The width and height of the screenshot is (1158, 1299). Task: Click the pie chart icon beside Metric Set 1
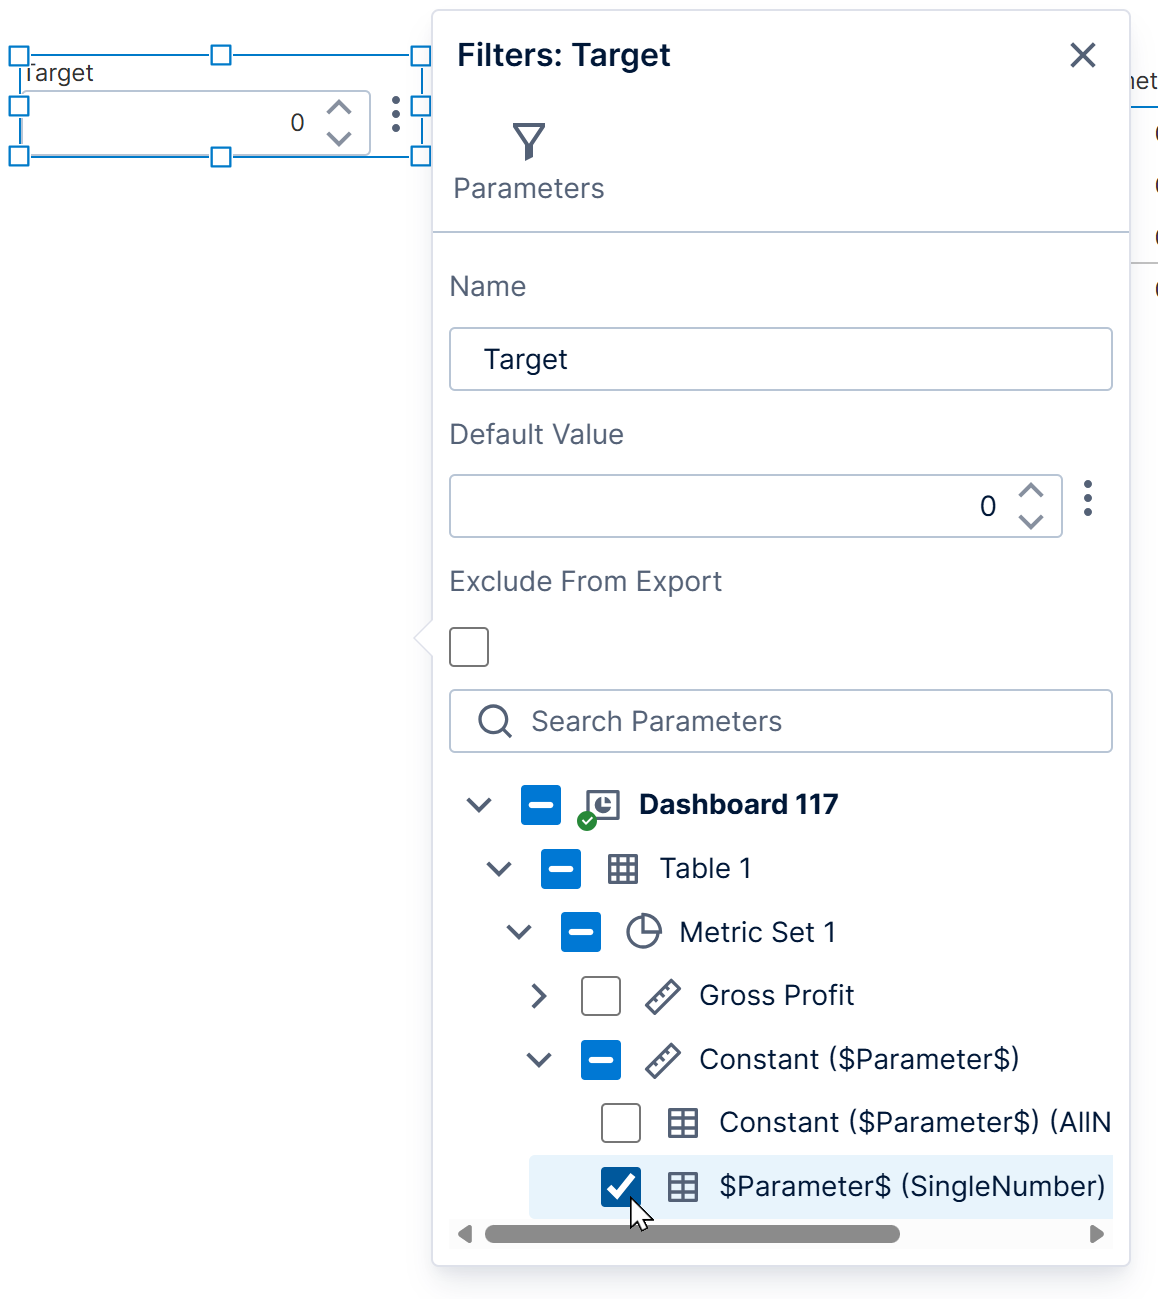(644, 931)
